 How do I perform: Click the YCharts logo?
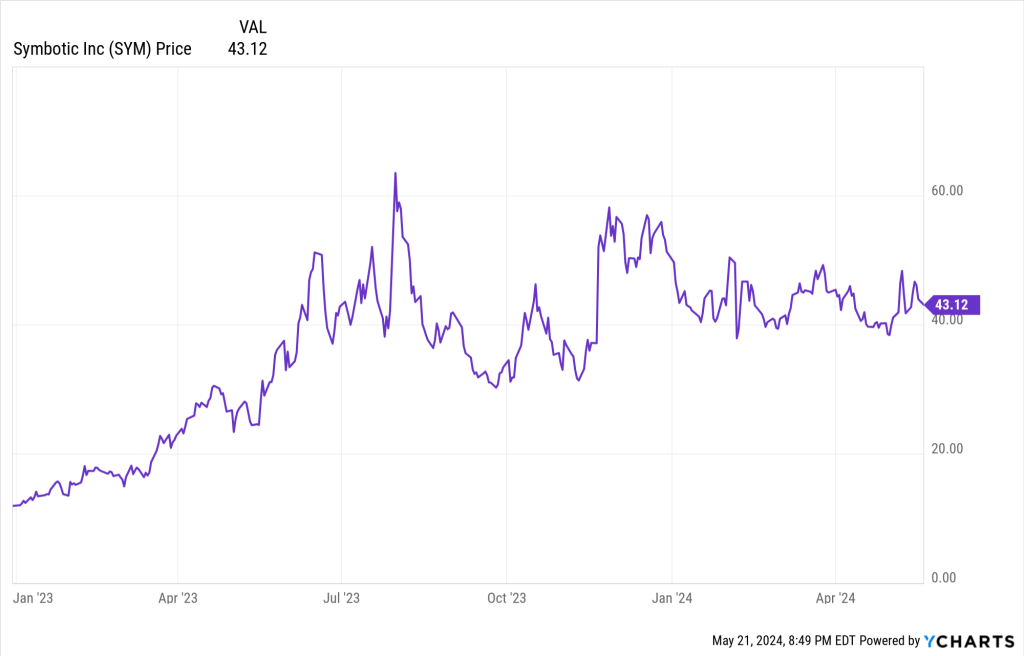[x=969, y=640]
